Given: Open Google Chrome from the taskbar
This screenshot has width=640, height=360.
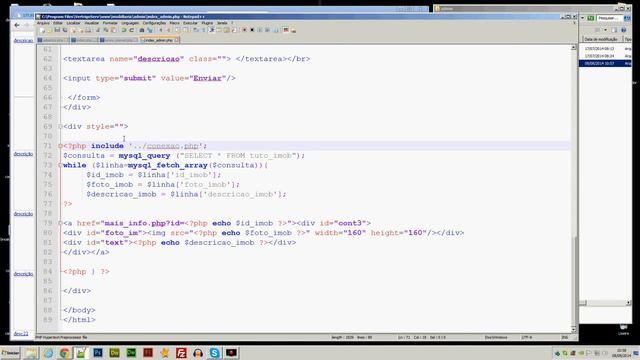Looking at the screenshot, I should pos(64,353).
